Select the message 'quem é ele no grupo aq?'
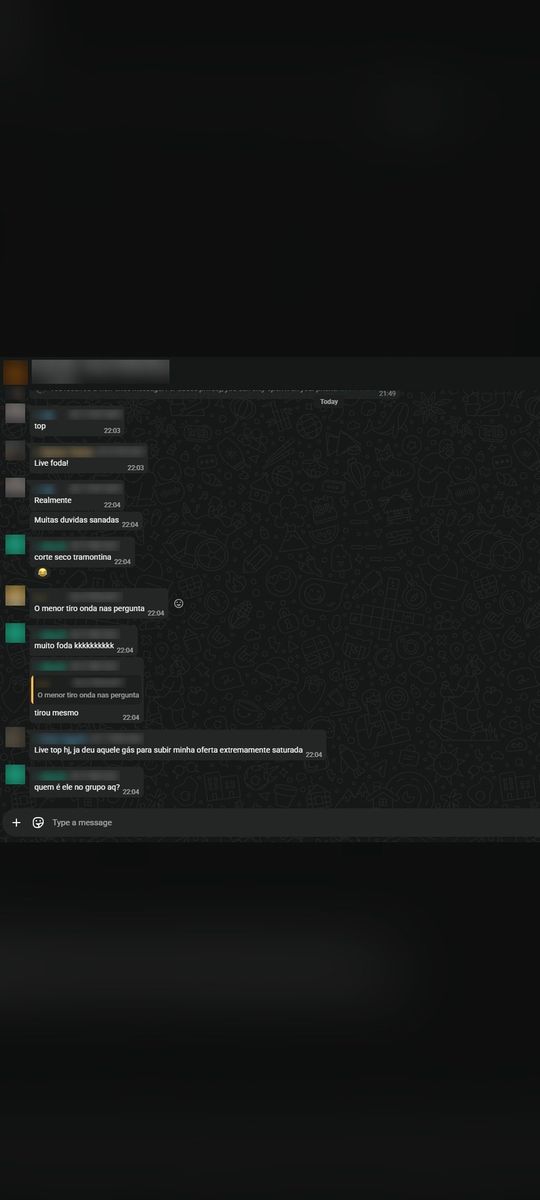 tap(77, 787)
